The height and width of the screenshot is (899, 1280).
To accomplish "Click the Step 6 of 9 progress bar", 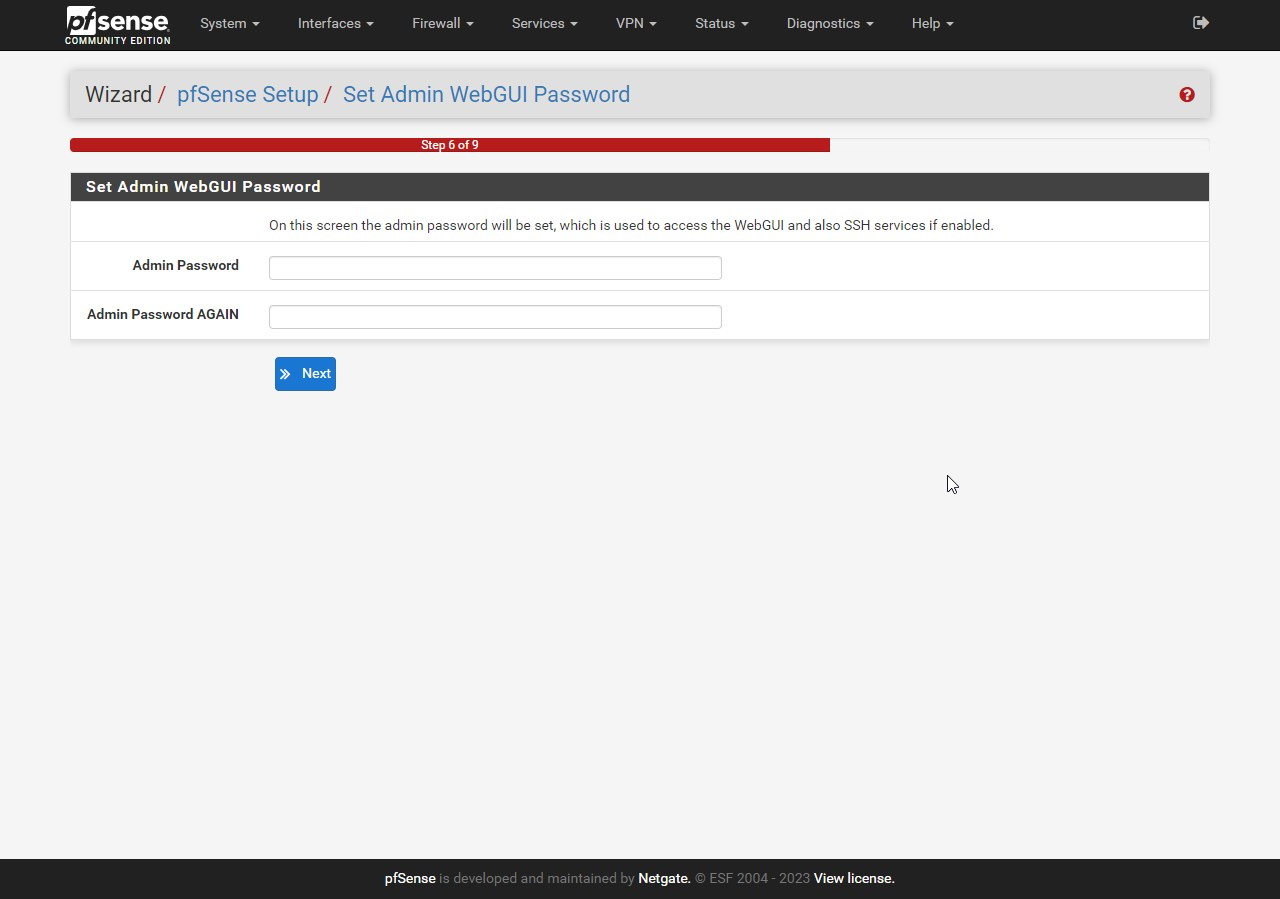I will click(x=450, y=145).
